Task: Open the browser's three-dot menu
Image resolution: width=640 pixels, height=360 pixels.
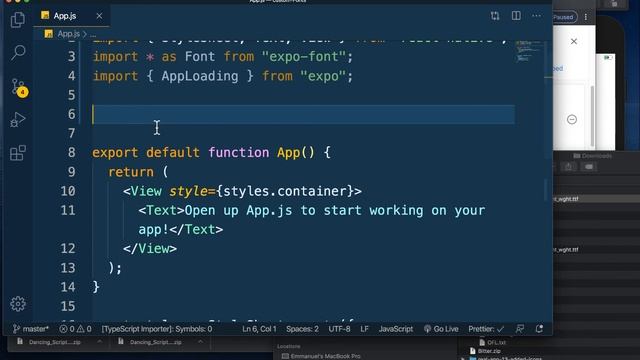Action: pos(586,17)
